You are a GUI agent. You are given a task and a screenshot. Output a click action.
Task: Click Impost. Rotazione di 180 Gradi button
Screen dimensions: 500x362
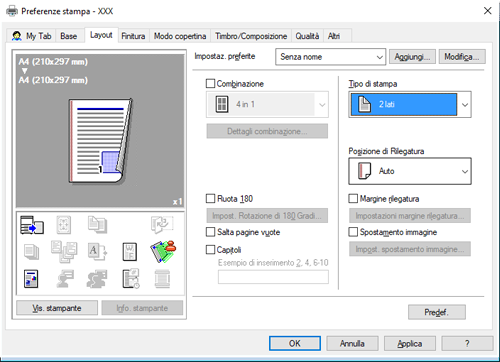pyautogui.click(x=267, y=216)
